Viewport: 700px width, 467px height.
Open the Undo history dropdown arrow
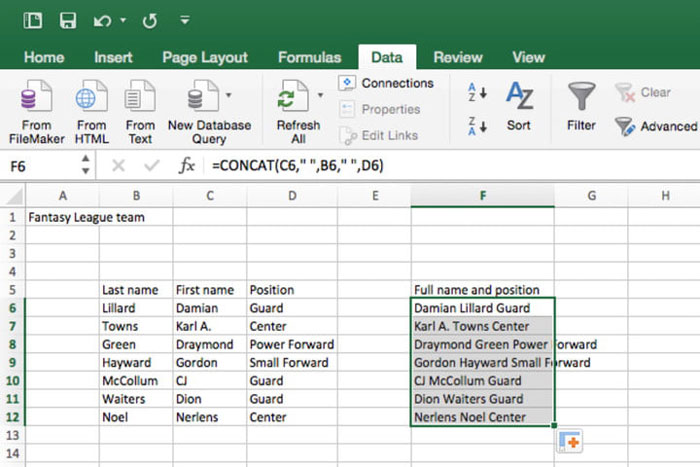click(123, 20)
